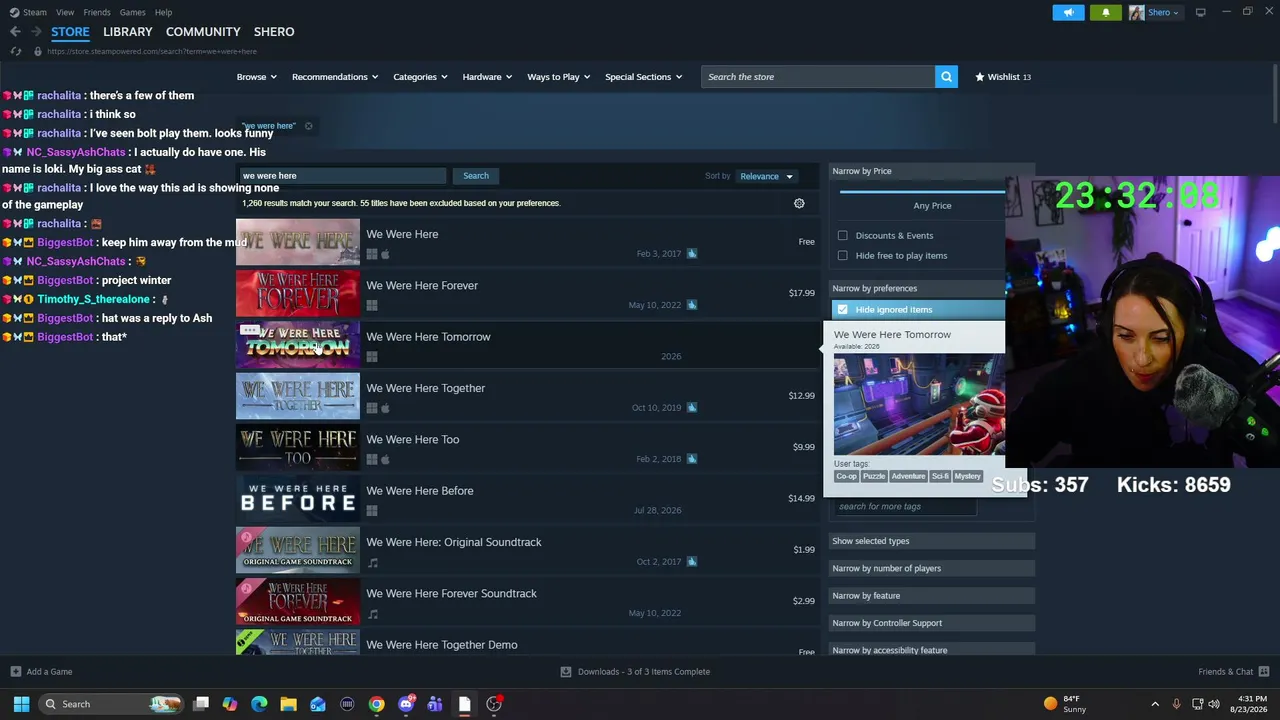Open Downloads status at the bottom
Screen dimensions: 1280x720
point(636,672)
